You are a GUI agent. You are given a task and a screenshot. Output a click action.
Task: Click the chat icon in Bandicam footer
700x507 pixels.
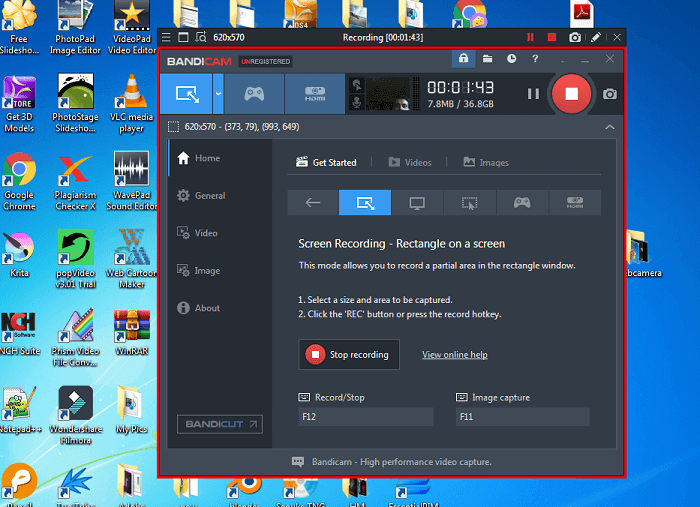click(x=298, y=461)
